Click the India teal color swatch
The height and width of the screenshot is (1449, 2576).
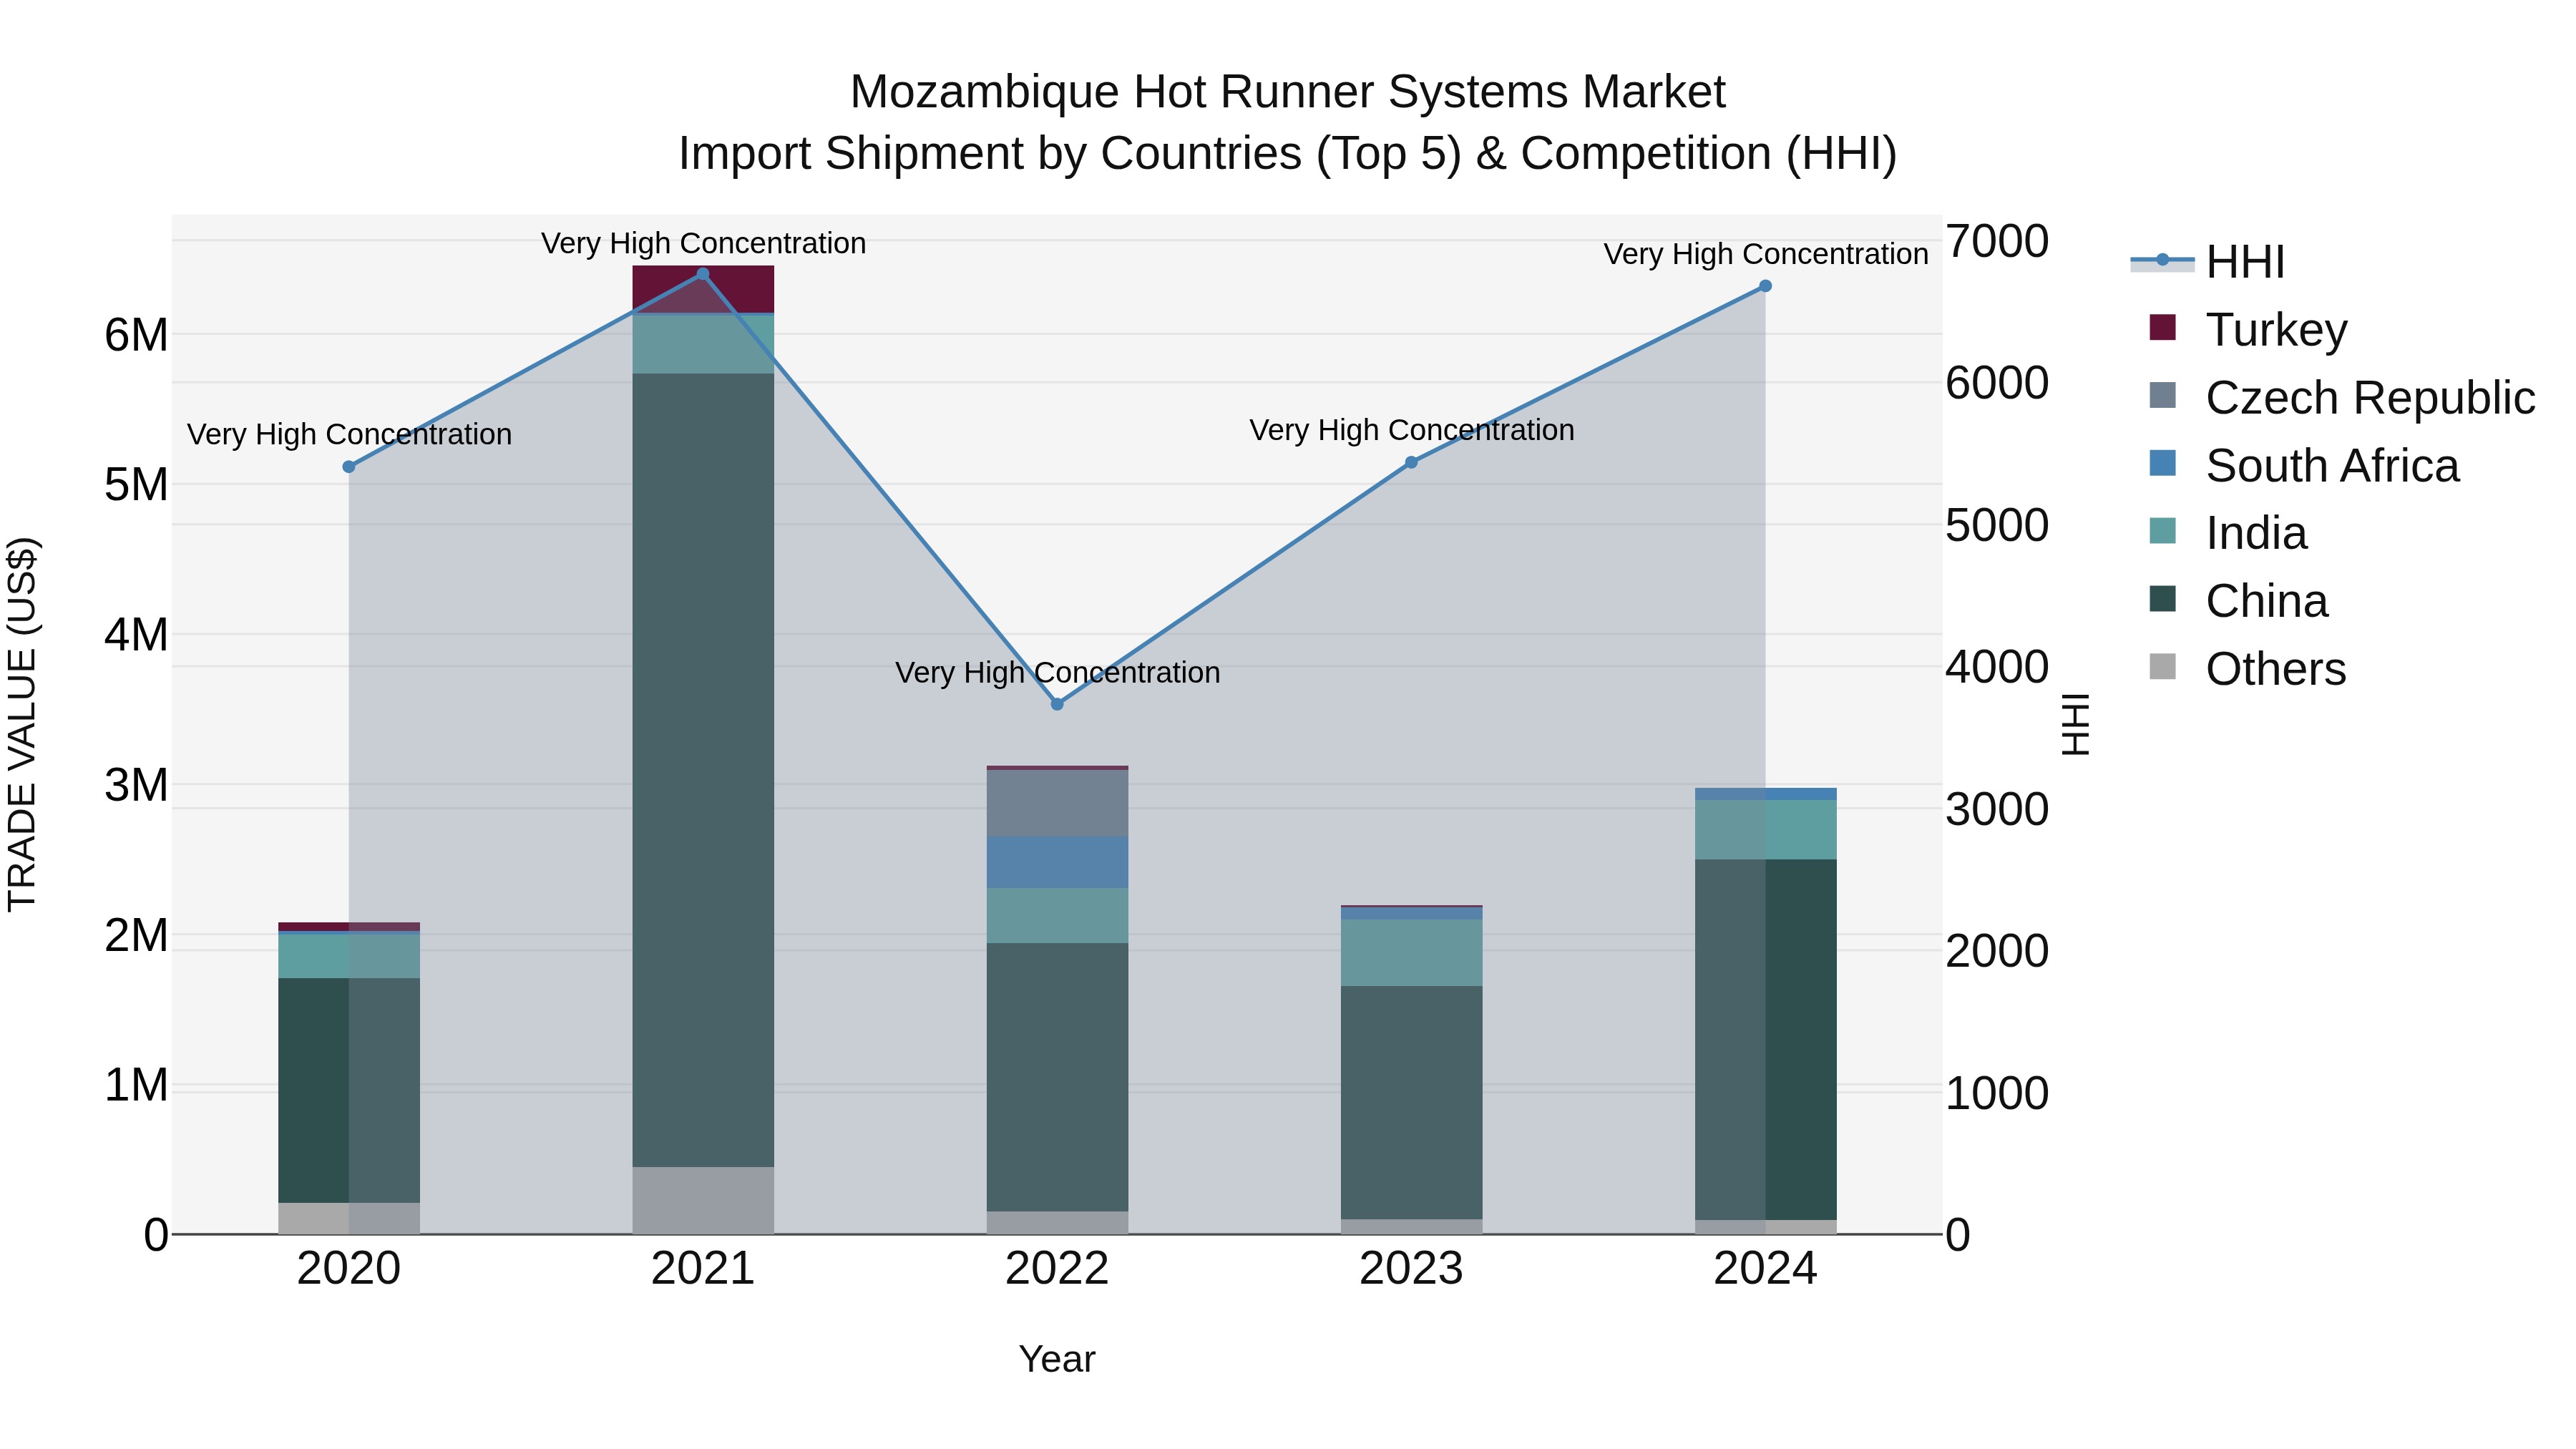click(x=2162, y=531)
